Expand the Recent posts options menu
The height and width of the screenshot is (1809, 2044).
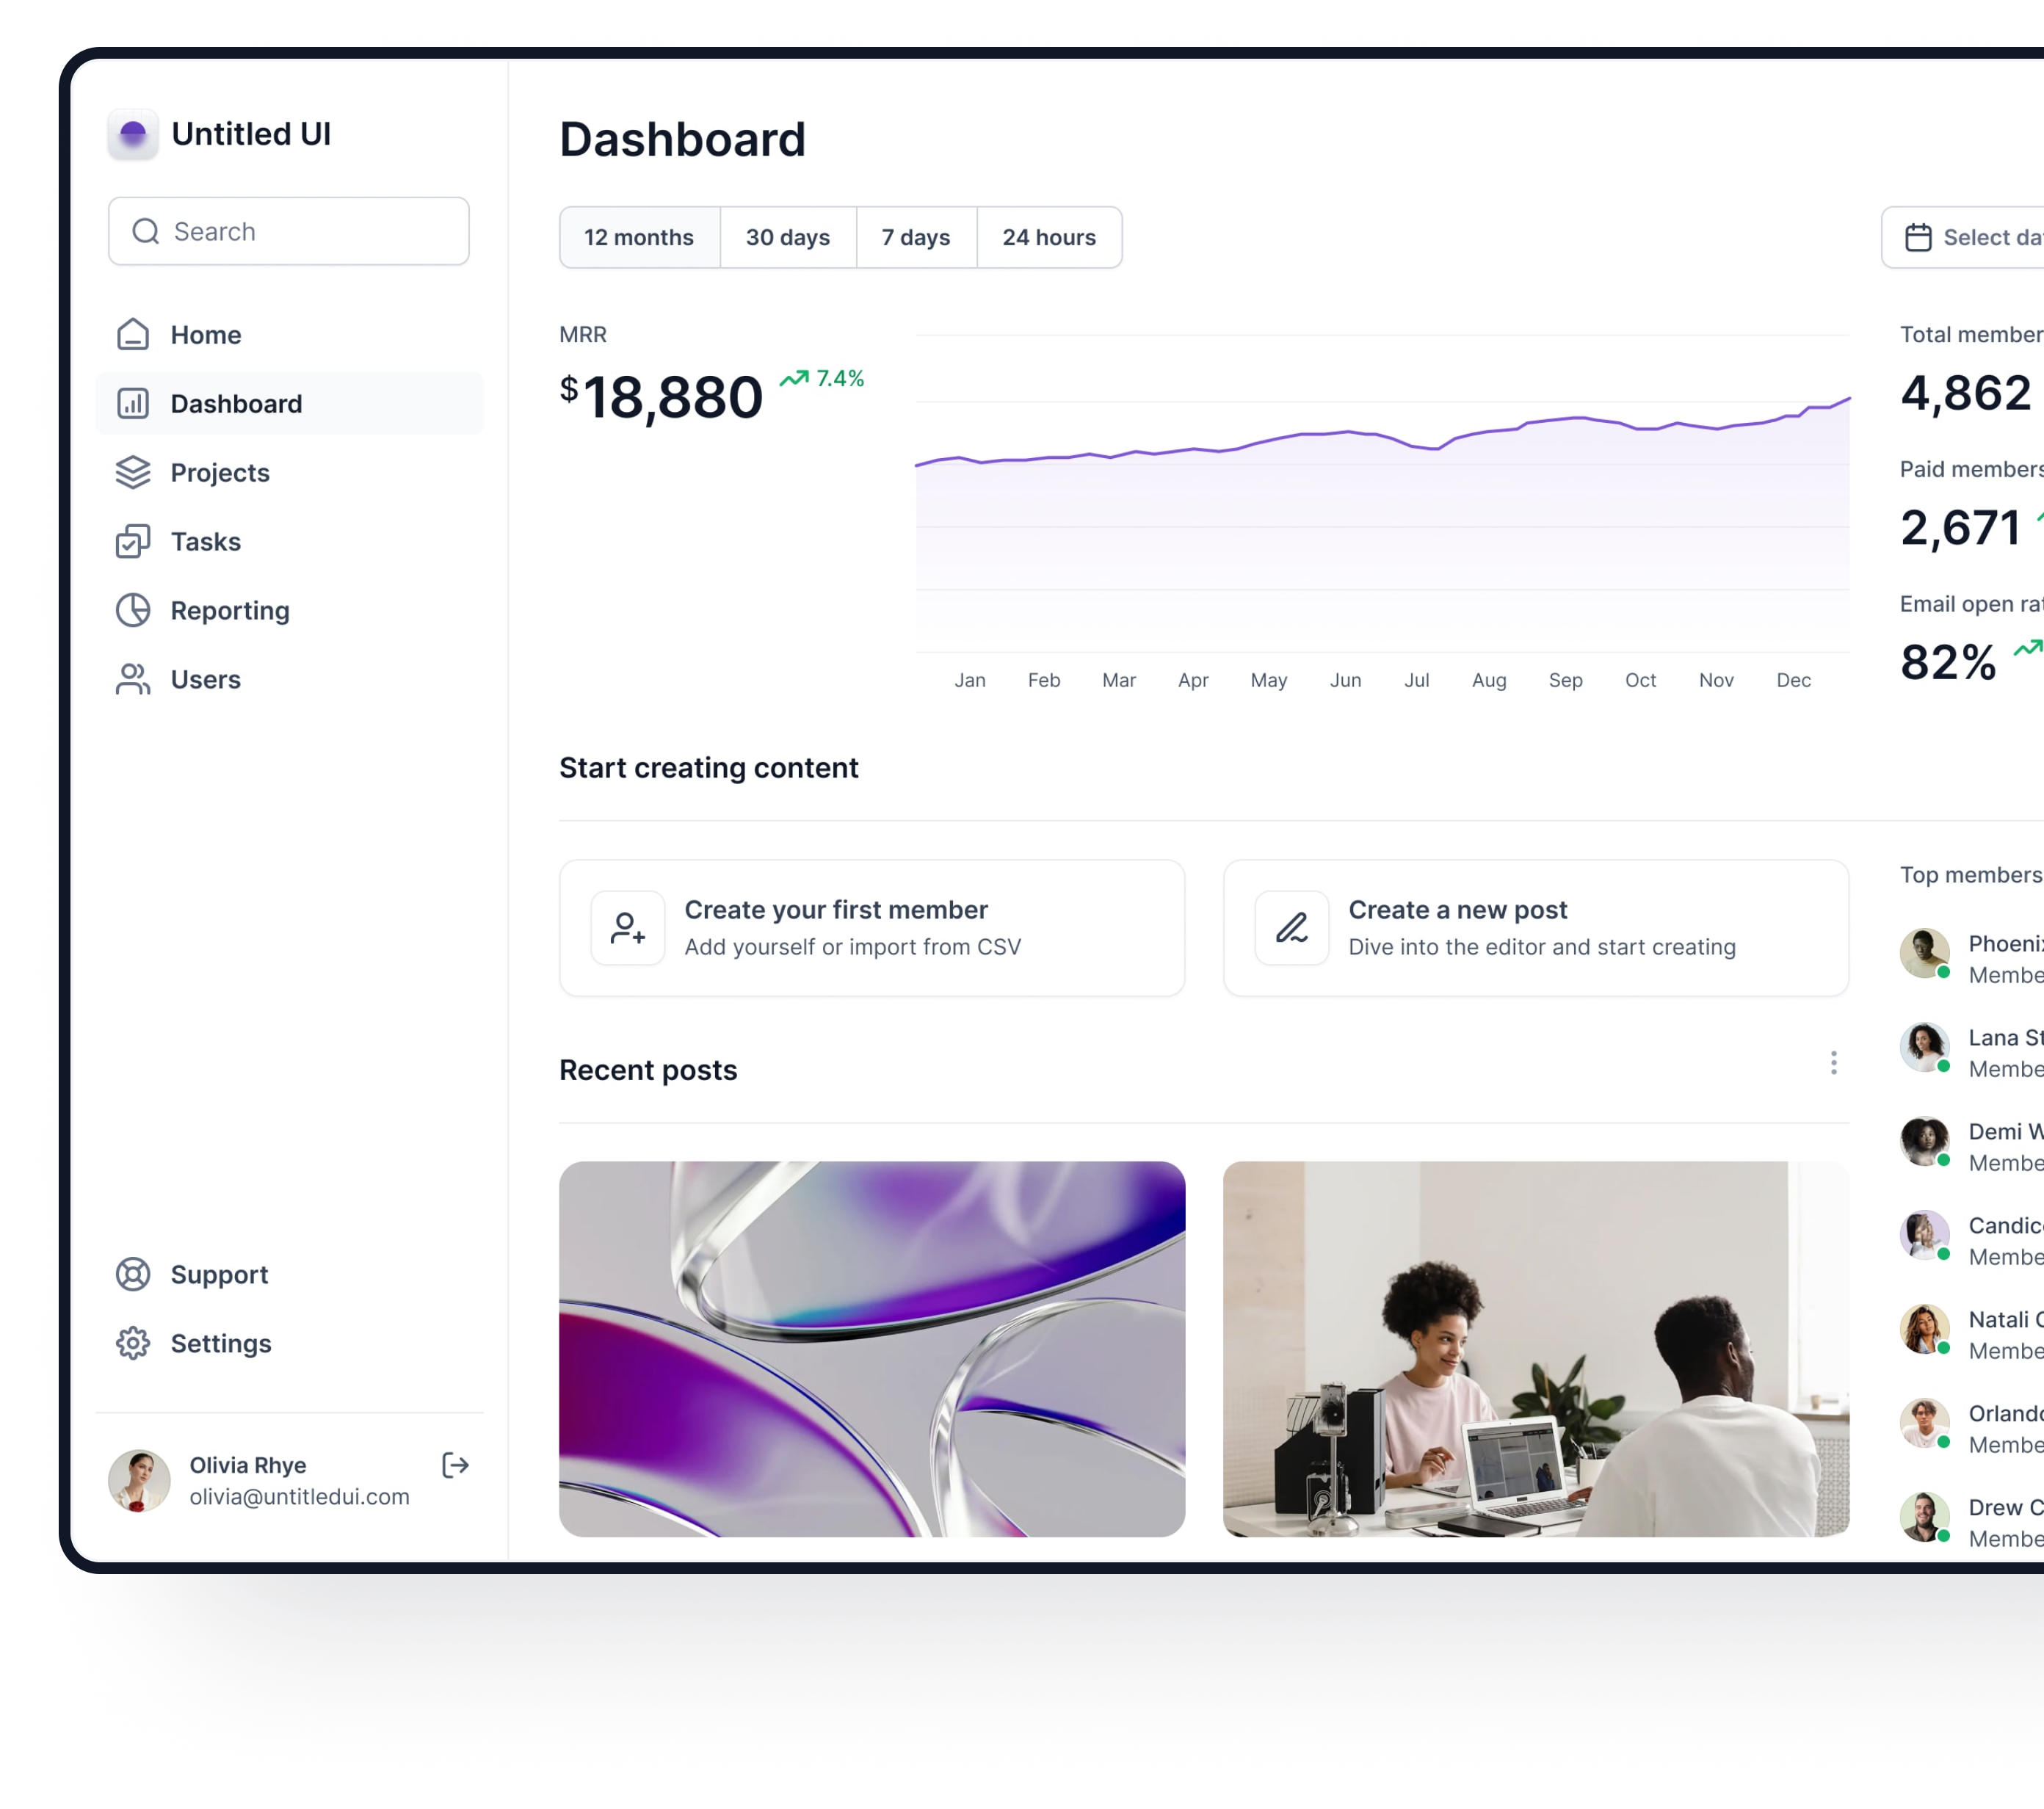(1835, 1063)
